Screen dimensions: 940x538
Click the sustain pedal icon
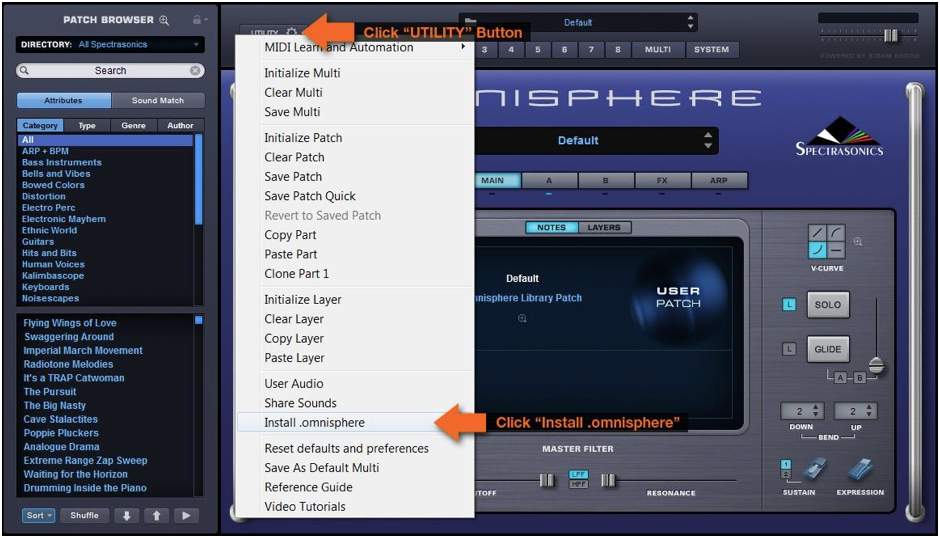point(814,469)
